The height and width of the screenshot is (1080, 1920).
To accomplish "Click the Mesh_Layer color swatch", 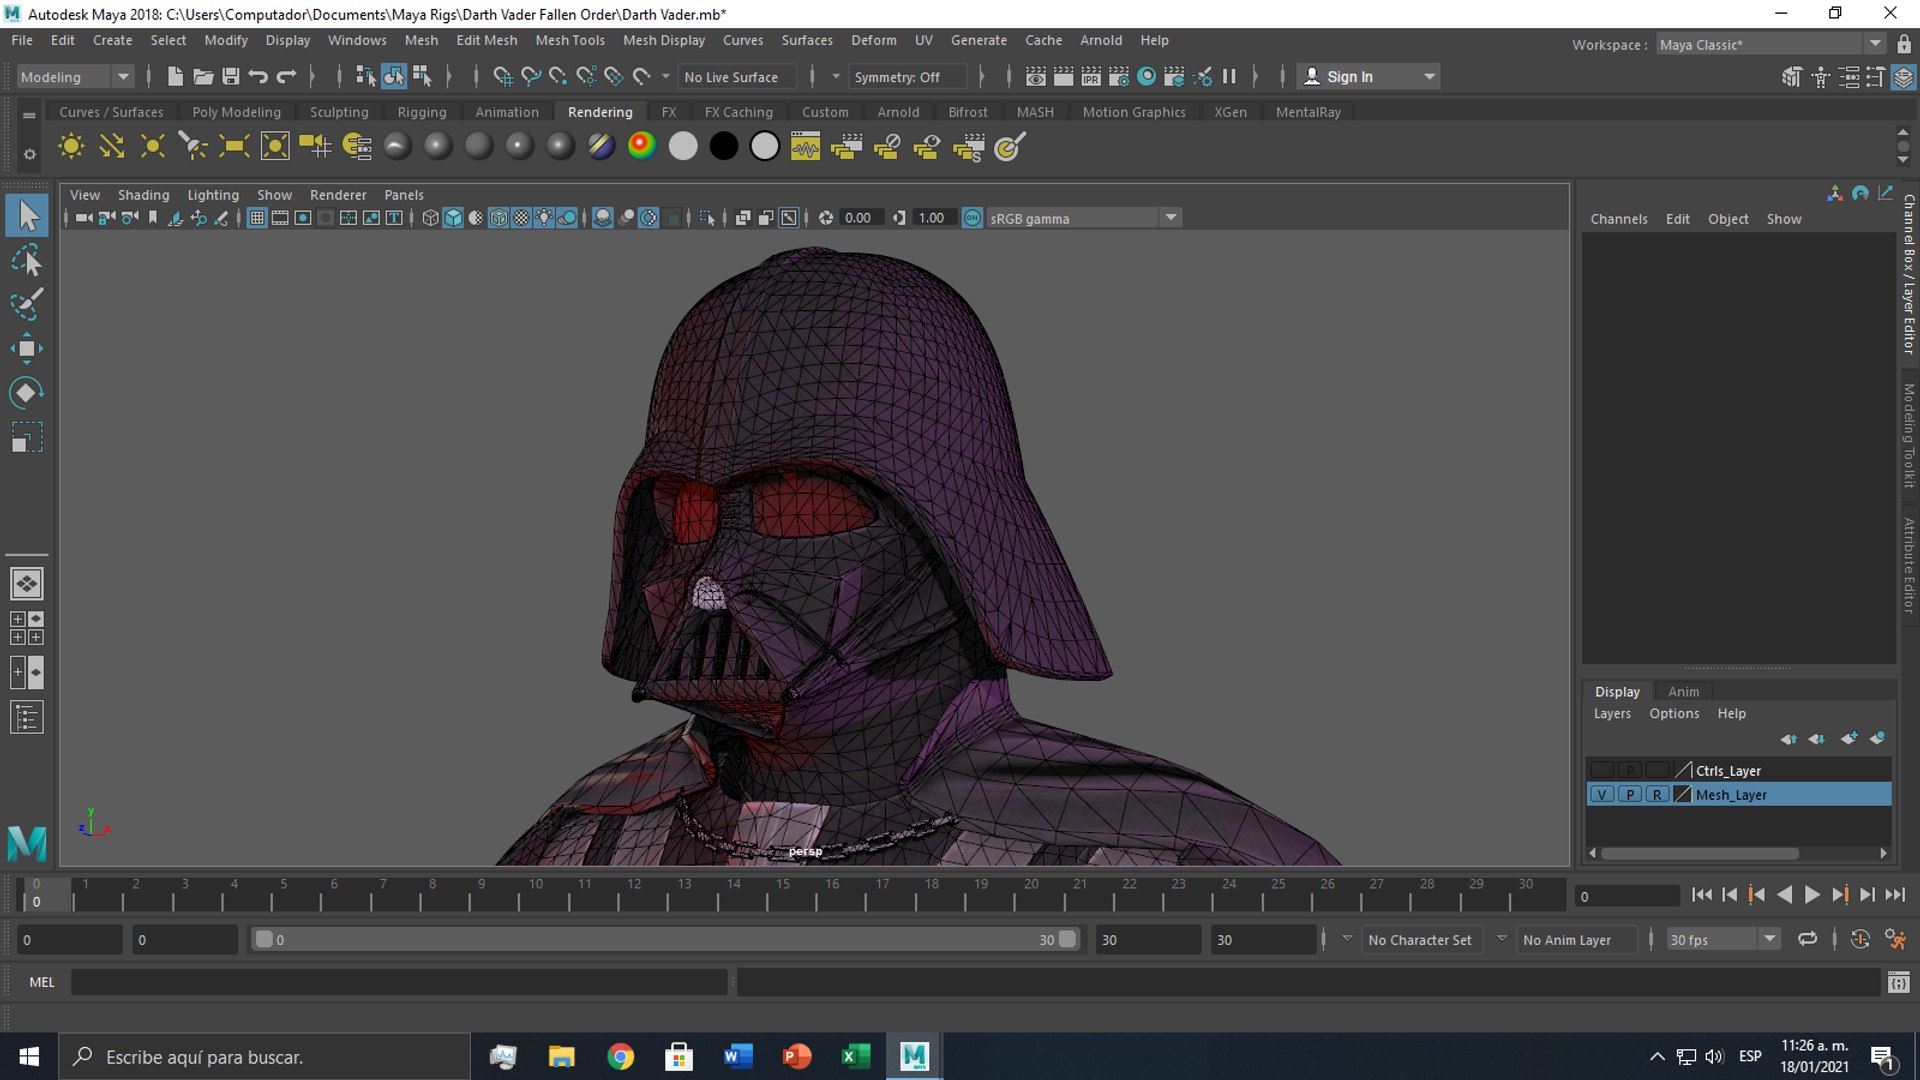I will tap(1682, 794).
